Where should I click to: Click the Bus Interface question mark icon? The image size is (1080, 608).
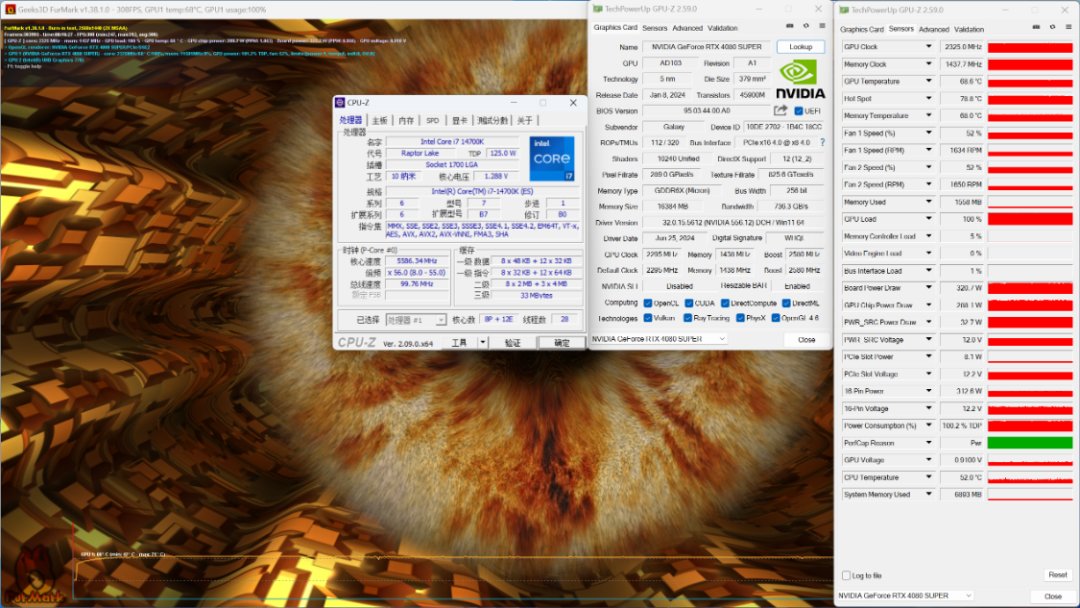click(822, 143)
